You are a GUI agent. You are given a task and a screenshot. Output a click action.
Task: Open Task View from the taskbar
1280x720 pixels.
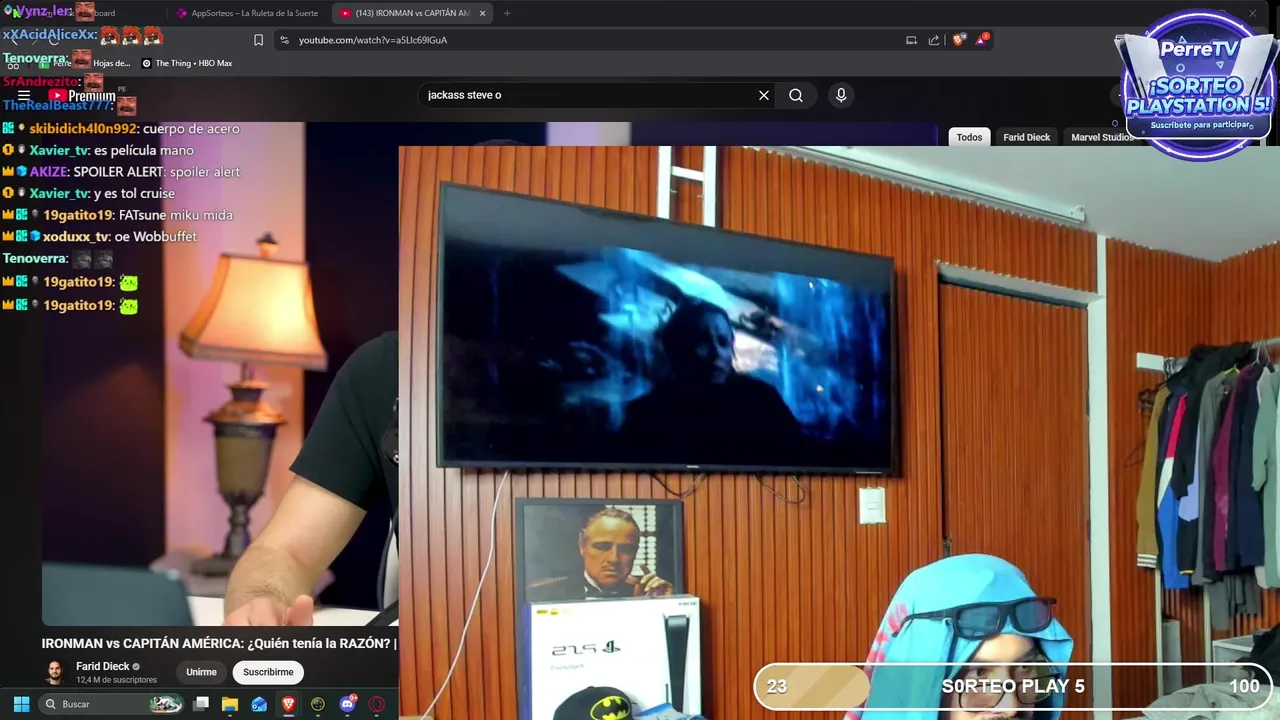point(201,704)
